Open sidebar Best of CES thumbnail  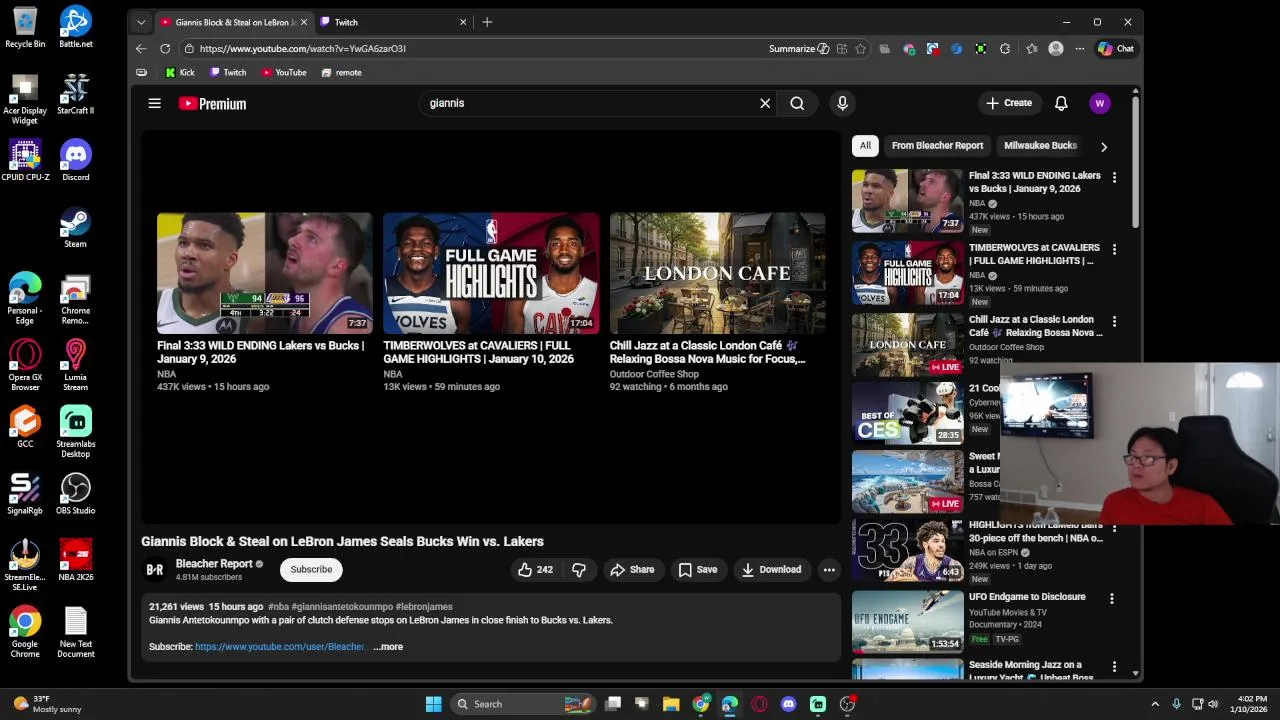907,412
